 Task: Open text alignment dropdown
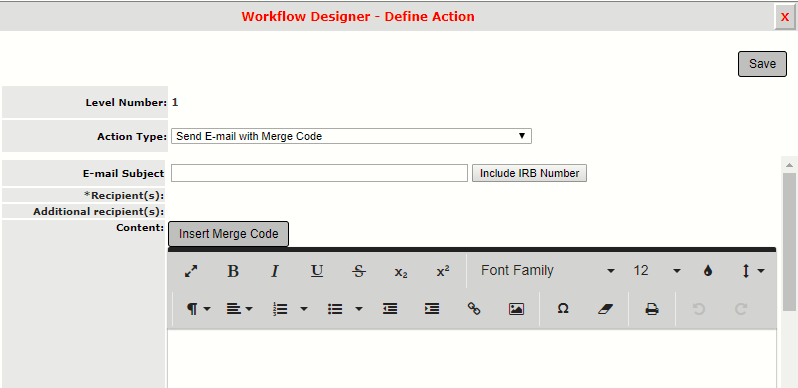(x=239, y=309)
